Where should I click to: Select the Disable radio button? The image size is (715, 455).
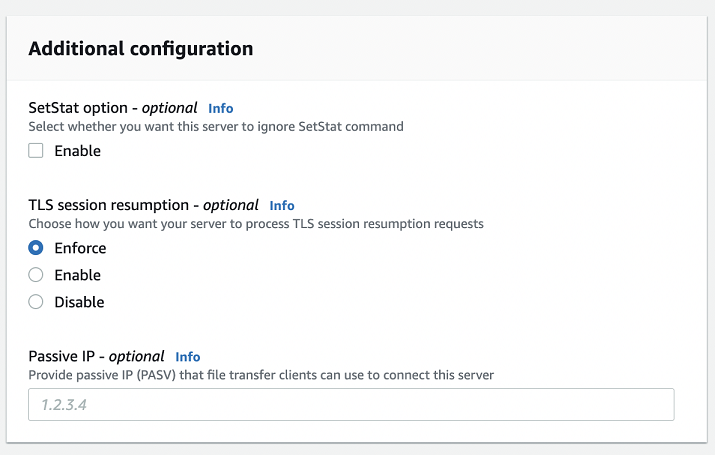(x=36, y=302)
